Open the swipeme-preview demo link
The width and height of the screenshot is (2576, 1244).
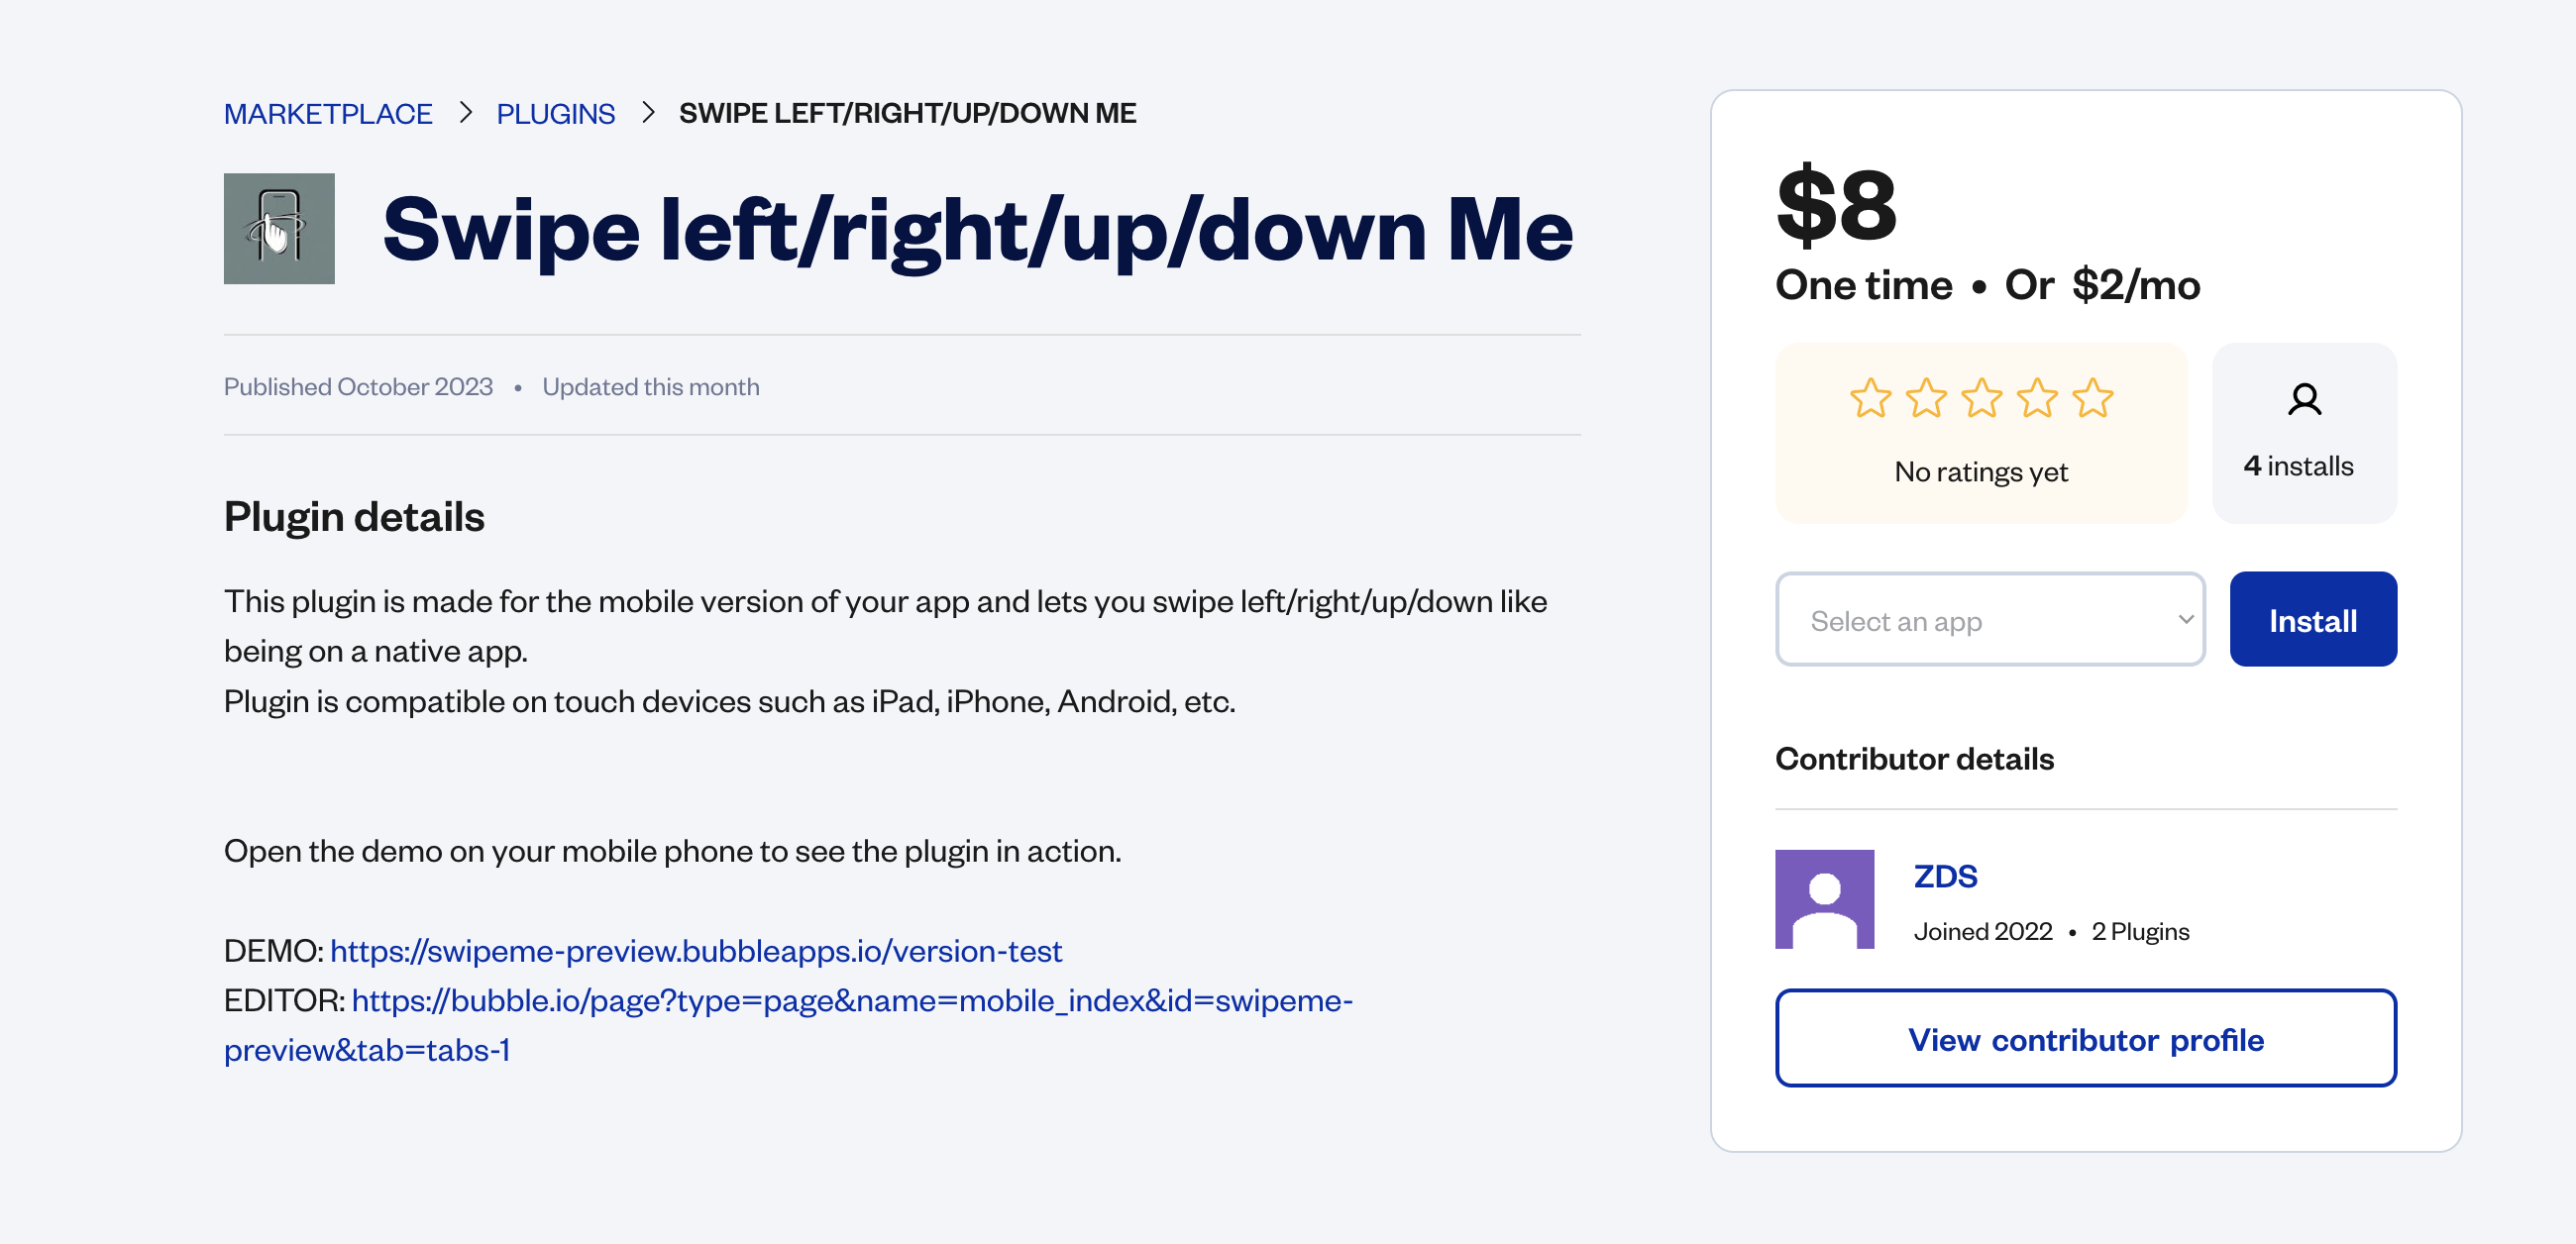click(696, 950)
